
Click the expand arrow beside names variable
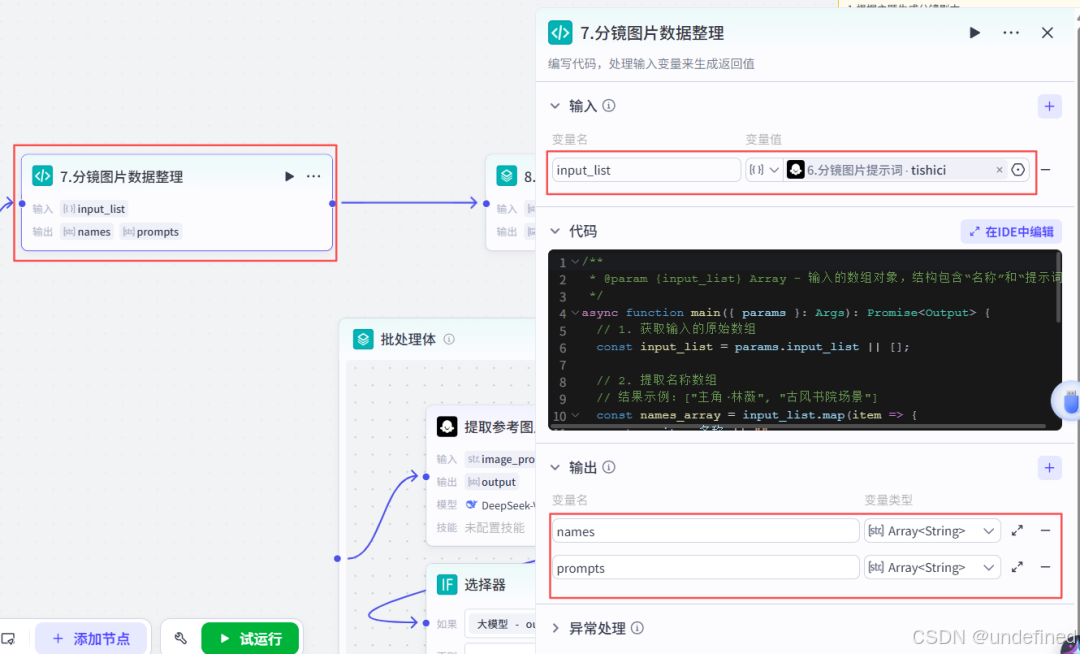point(1017,531)
